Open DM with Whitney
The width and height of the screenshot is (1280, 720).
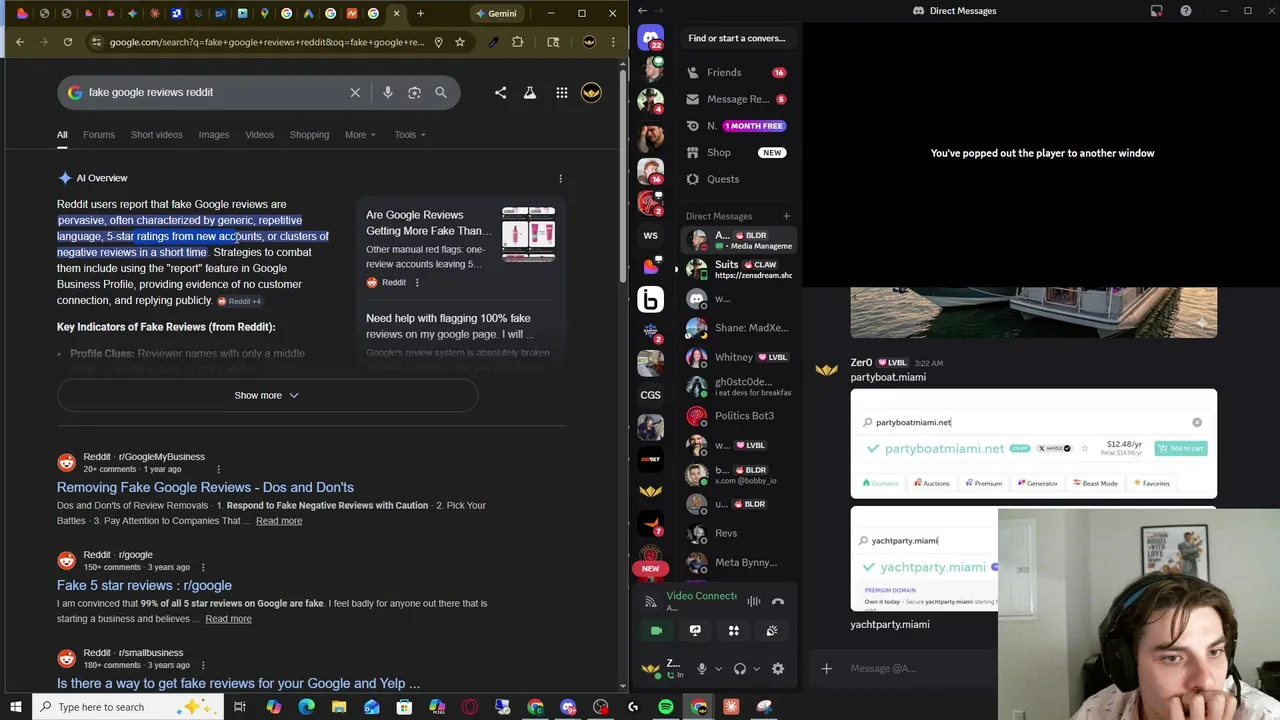(x=737, y=357)
